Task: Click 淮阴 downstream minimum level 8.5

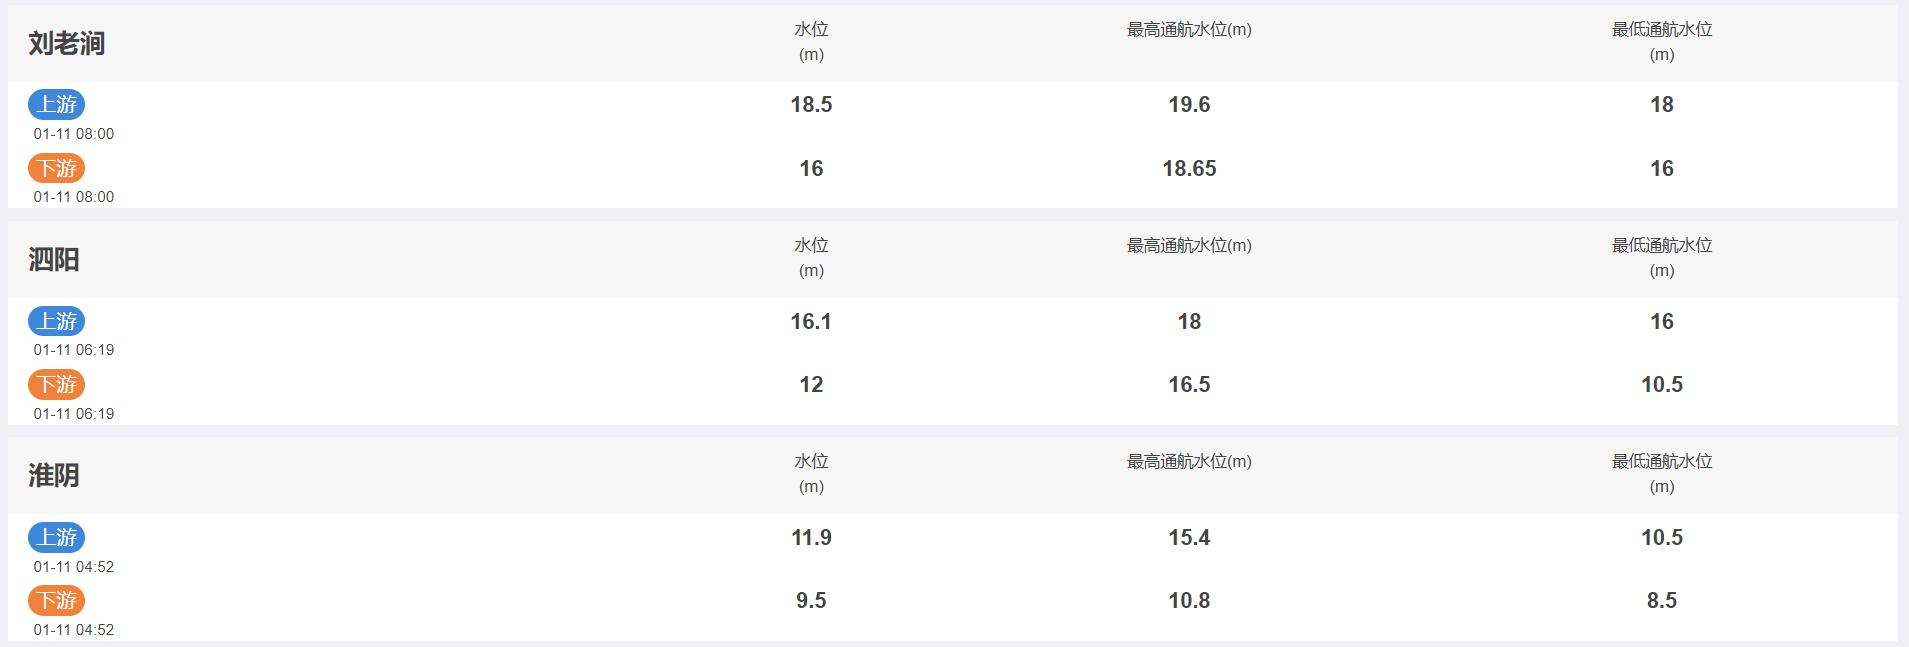Action: pyautogui.click(x=1662, y=600)
